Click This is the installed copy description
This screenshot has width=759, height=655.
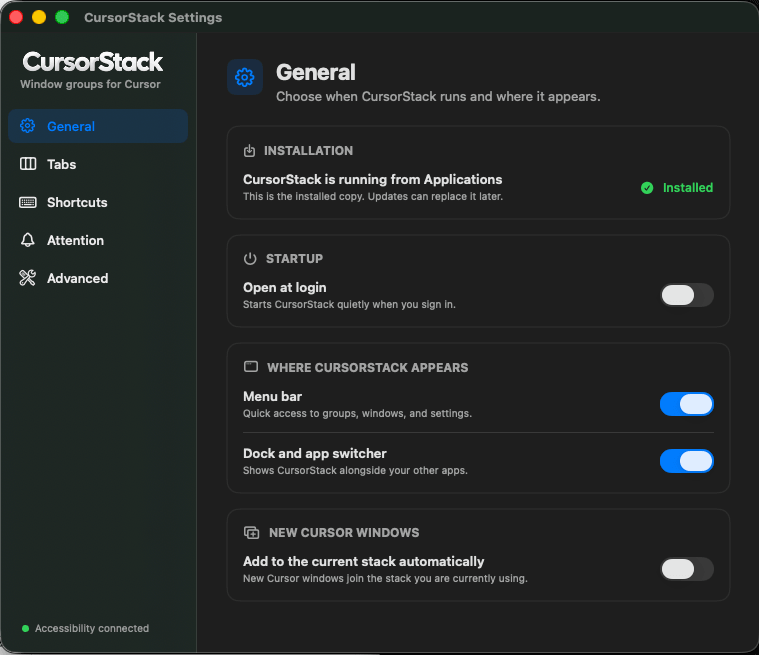tap(373, 197)
